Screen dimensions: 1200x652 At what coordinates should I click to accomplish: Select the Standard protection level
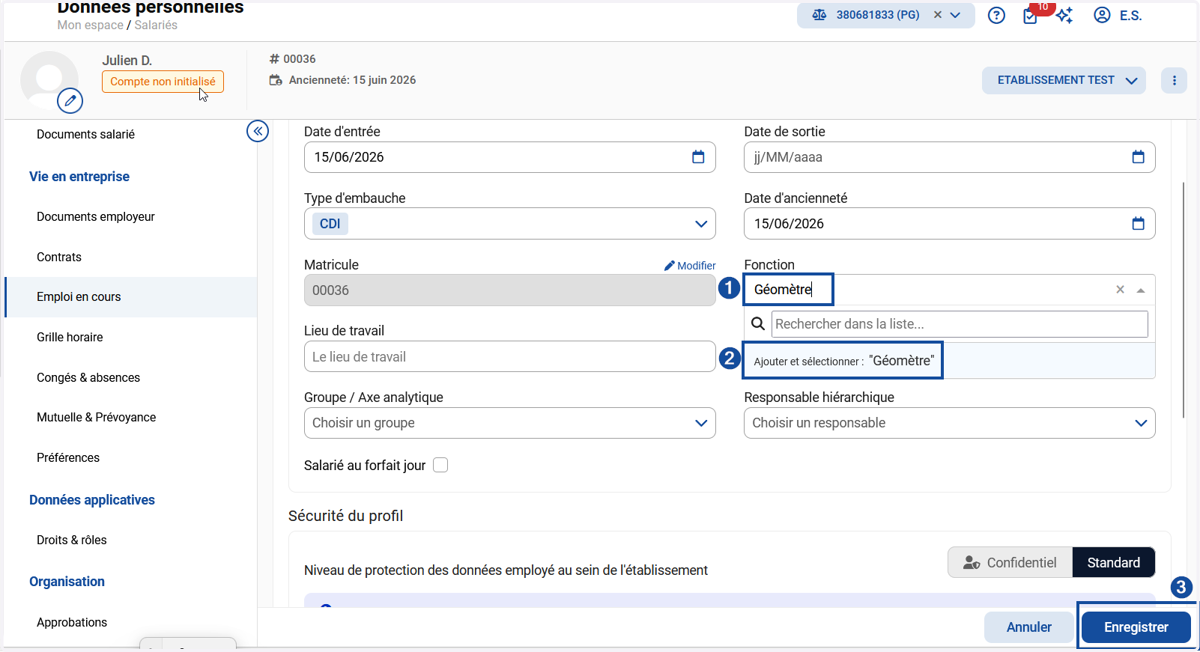pyautogui.click(x=1114, y=563)
